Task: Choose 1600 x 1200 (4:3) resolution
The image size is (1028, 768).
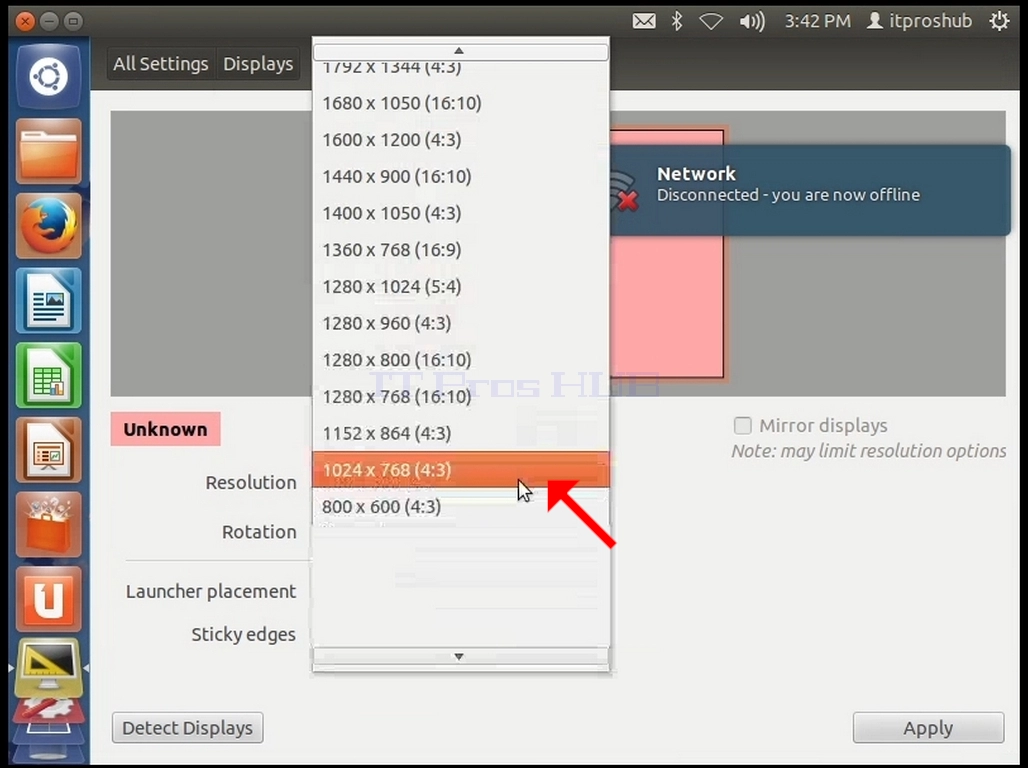Action: (x=460, y=140)
